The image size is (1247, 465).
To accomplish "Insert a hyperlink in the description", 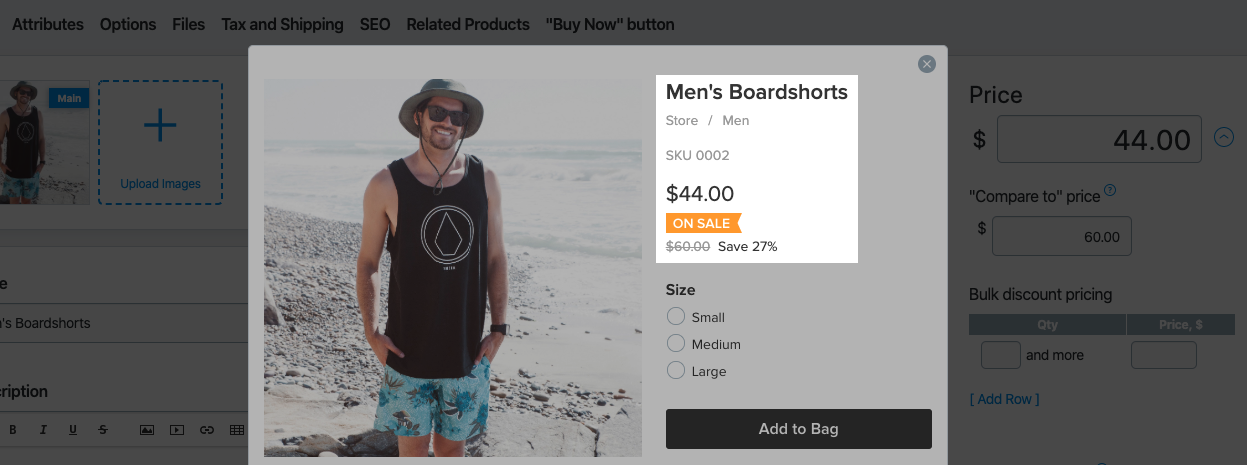I will click(x=207, y=430).
